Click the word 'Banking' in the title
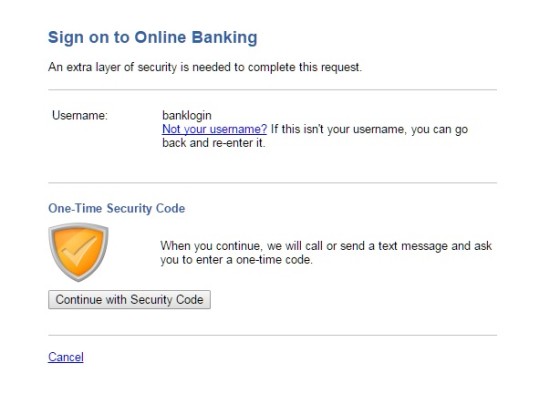The width and height of the screenshot is (550, 405). tap(224, 38)
